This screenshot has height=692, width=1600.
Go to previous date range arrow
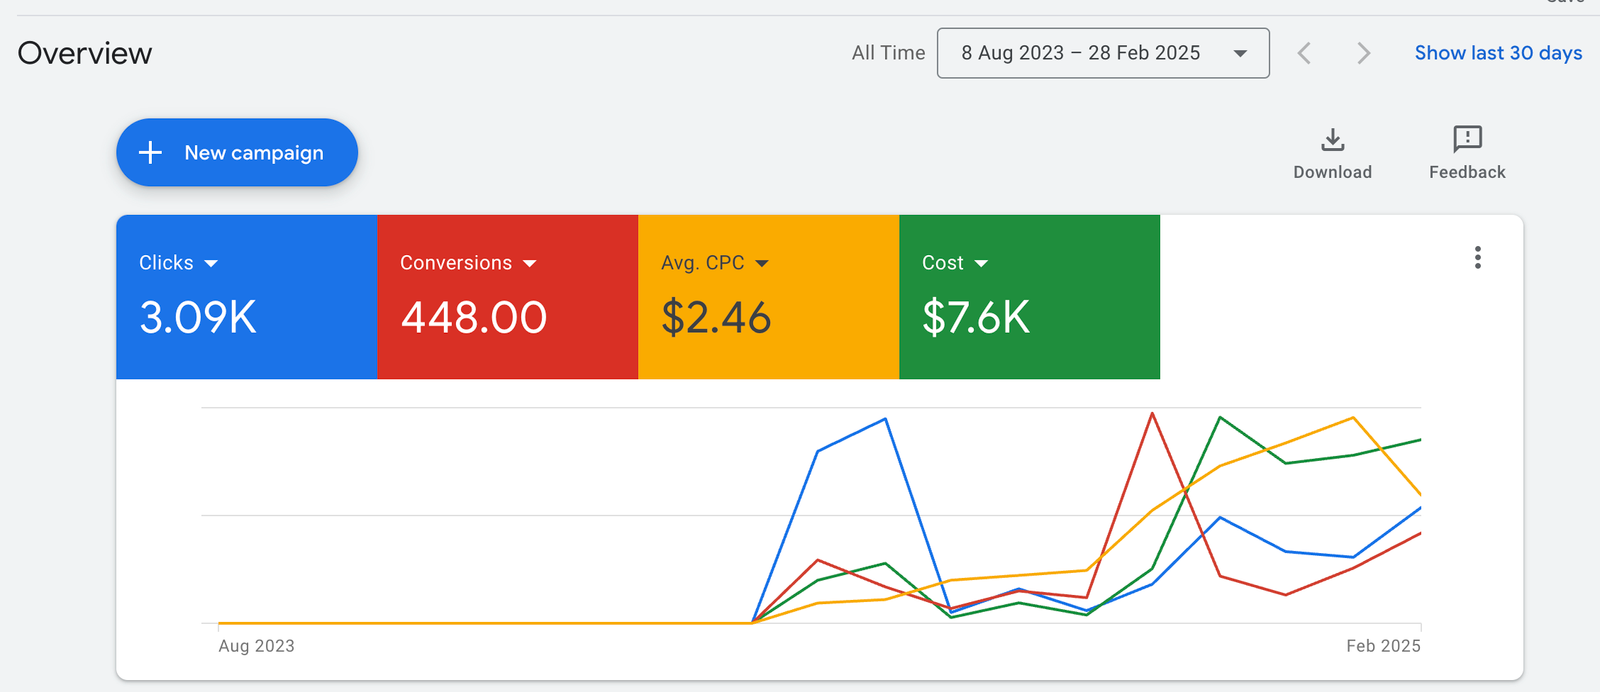pos(1304,53)
